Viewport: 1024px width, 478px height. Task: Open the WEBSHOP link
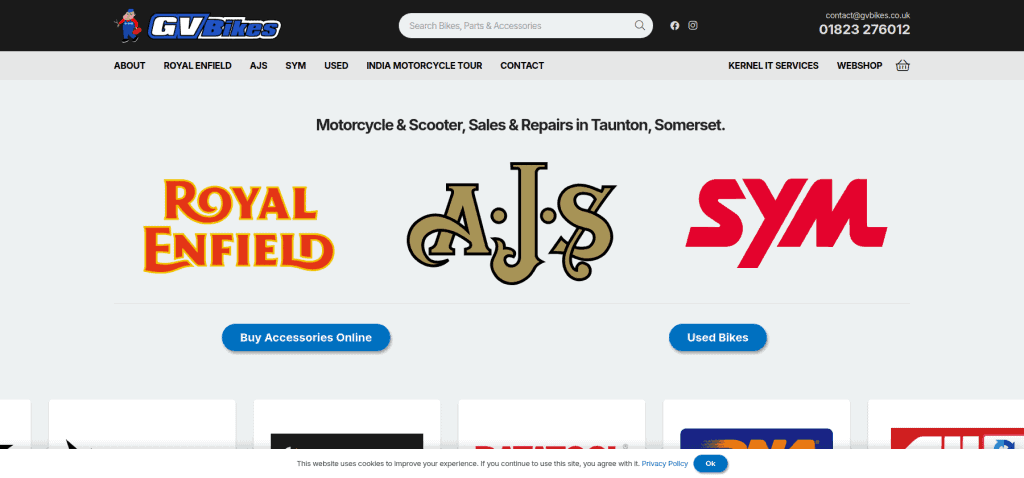coord(859,65)
